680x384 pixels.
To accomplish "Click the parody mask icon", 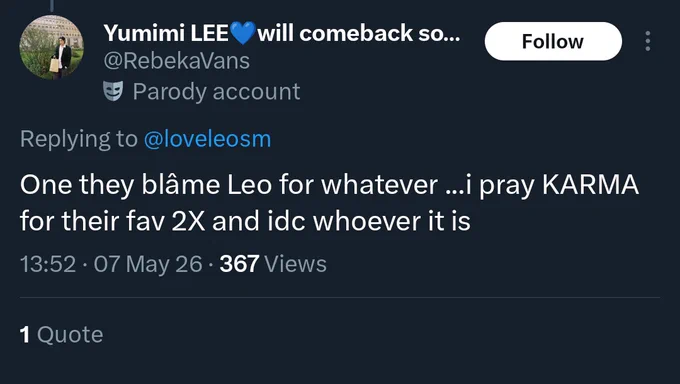I will [x=113, y=91].
